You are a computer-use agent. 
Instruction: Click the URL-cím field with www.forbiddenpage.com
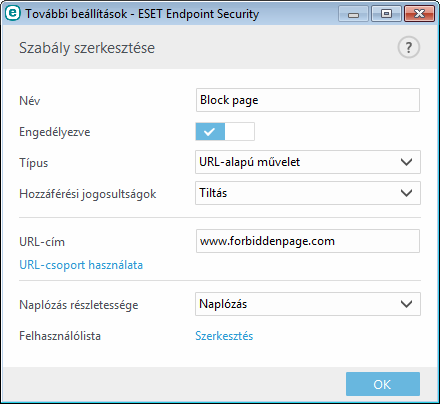308,241
